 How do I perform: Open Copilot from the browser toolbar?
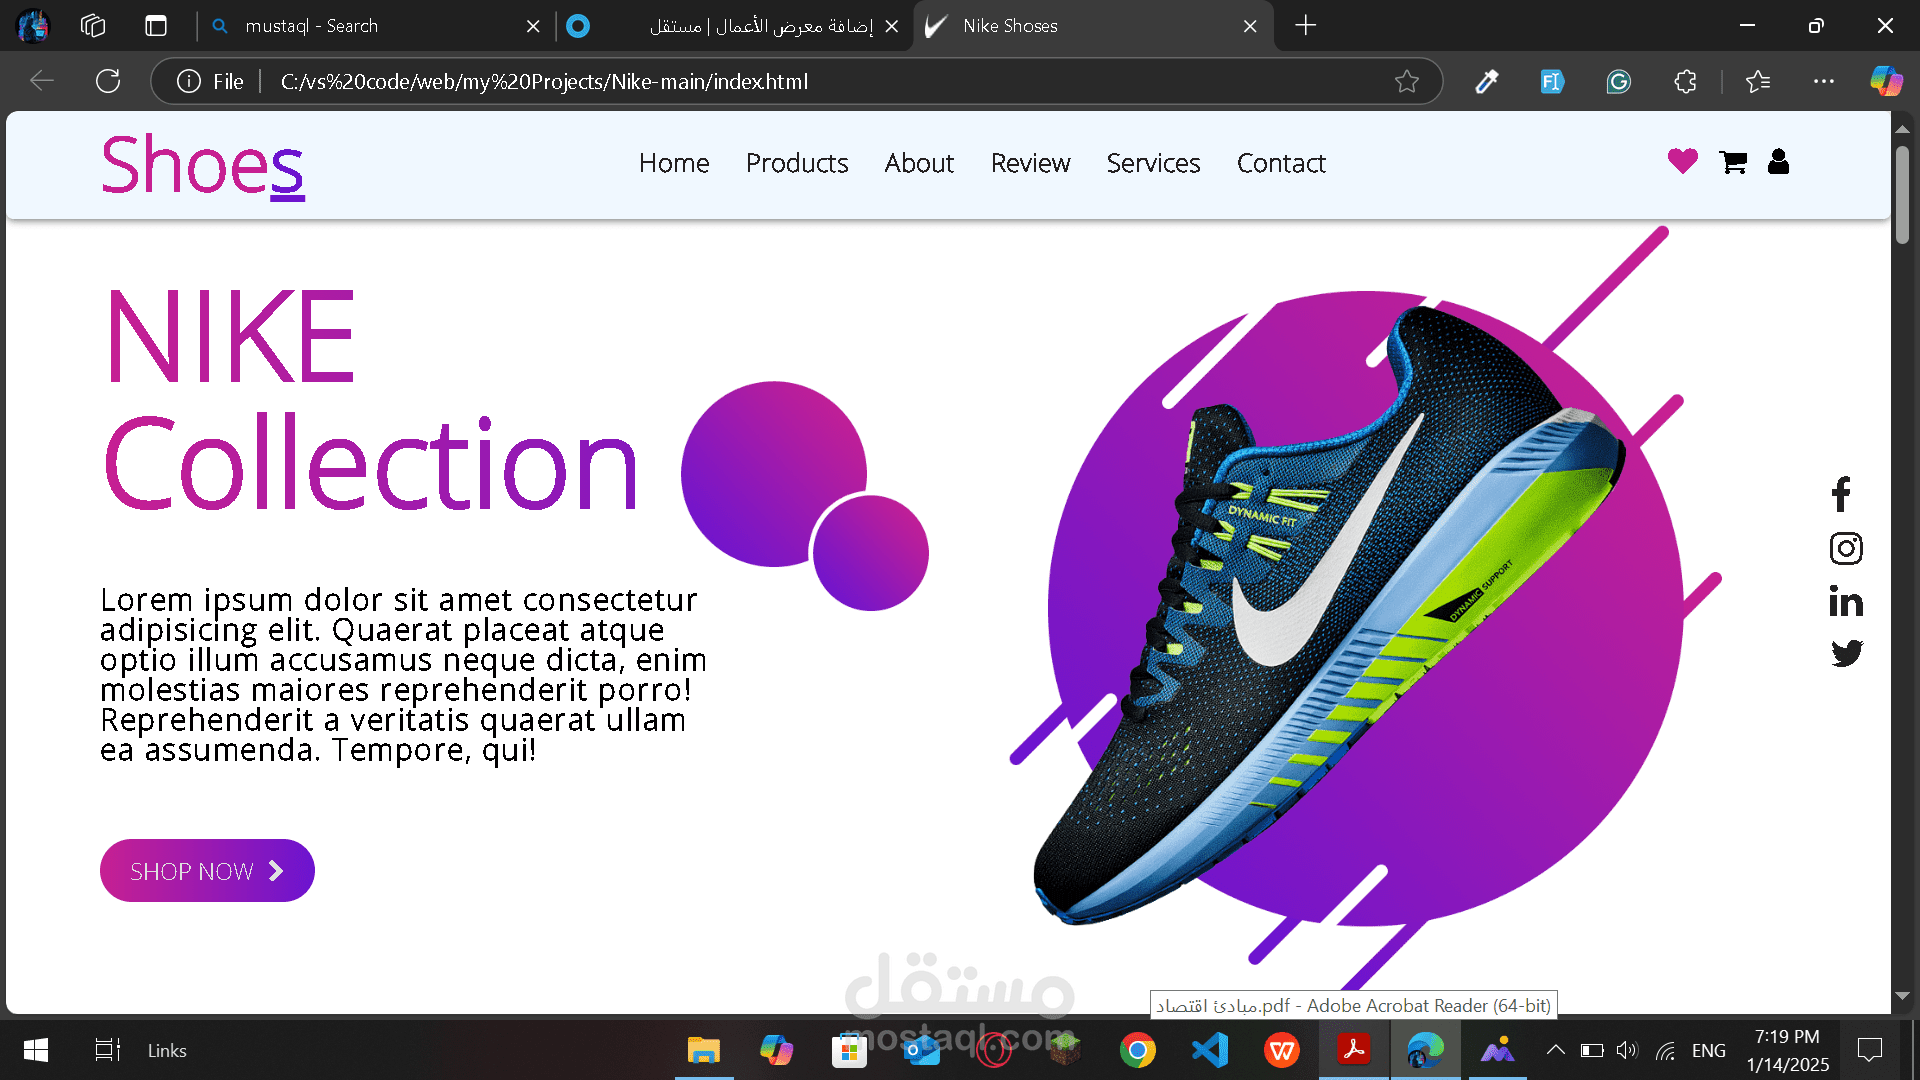coord(1886,81)
